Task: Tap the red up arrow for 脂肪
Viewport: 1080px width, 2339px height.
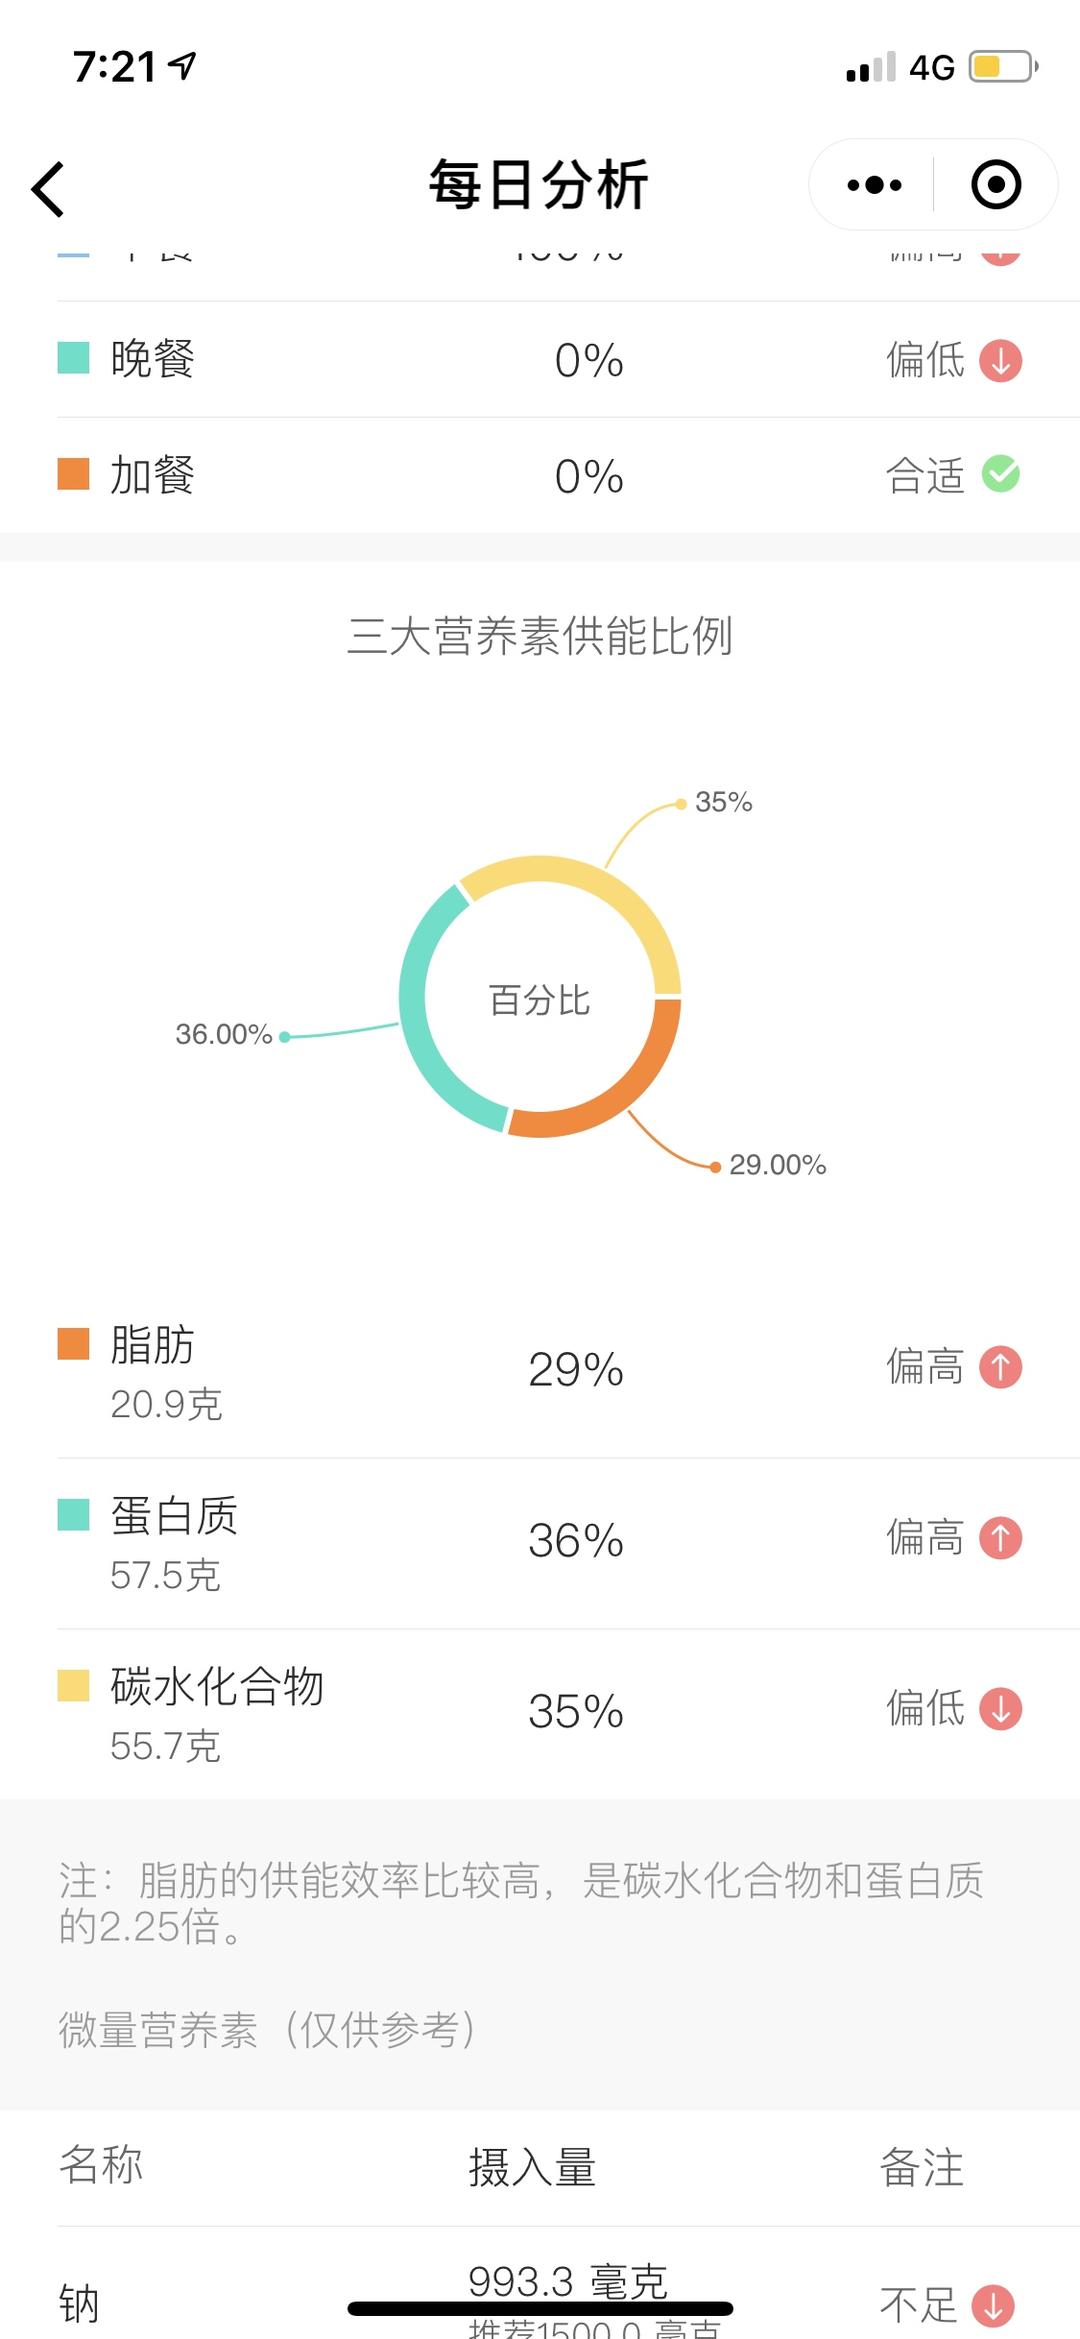Action: pyautogui.click(x=1000, y=1367)
